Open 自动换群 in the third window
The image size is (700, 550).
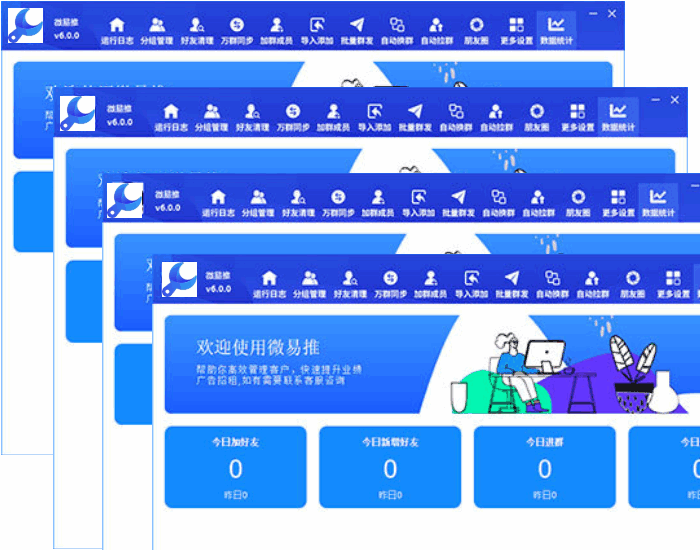point(499,203)
